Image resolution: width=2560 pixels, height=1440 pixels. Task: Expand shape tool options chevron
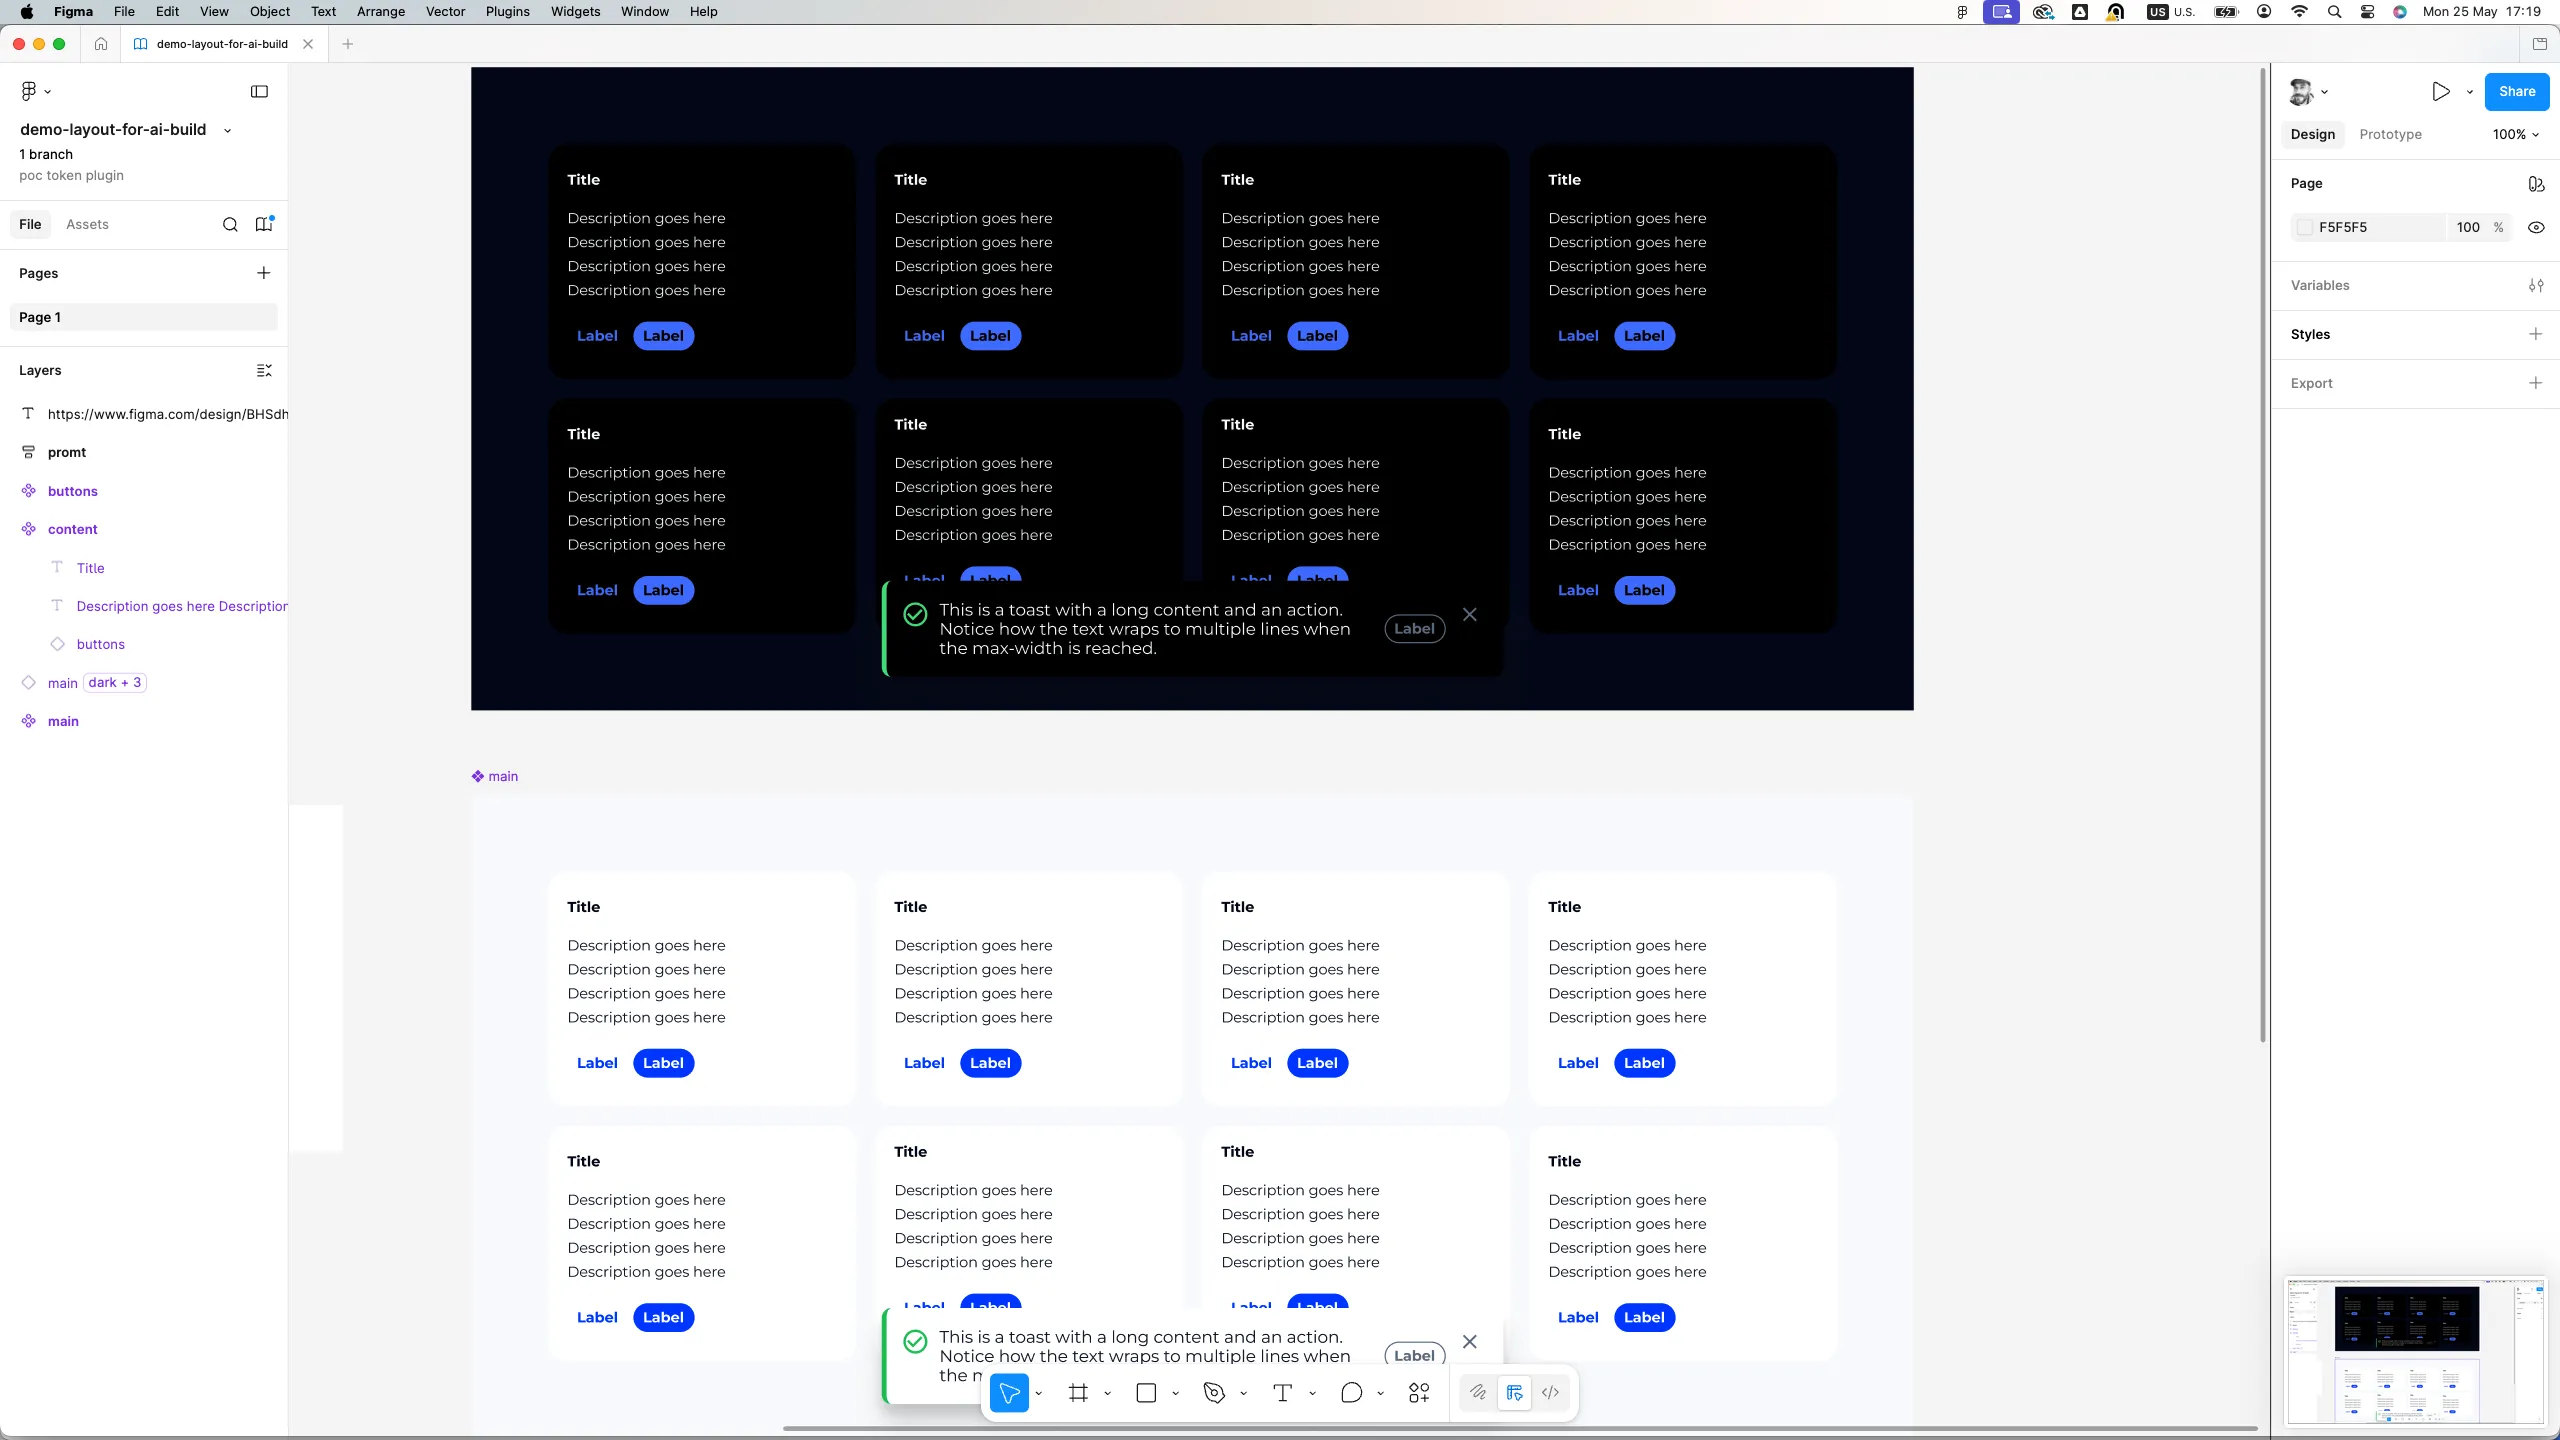pyautogui.click(x=1175, y=1393)
